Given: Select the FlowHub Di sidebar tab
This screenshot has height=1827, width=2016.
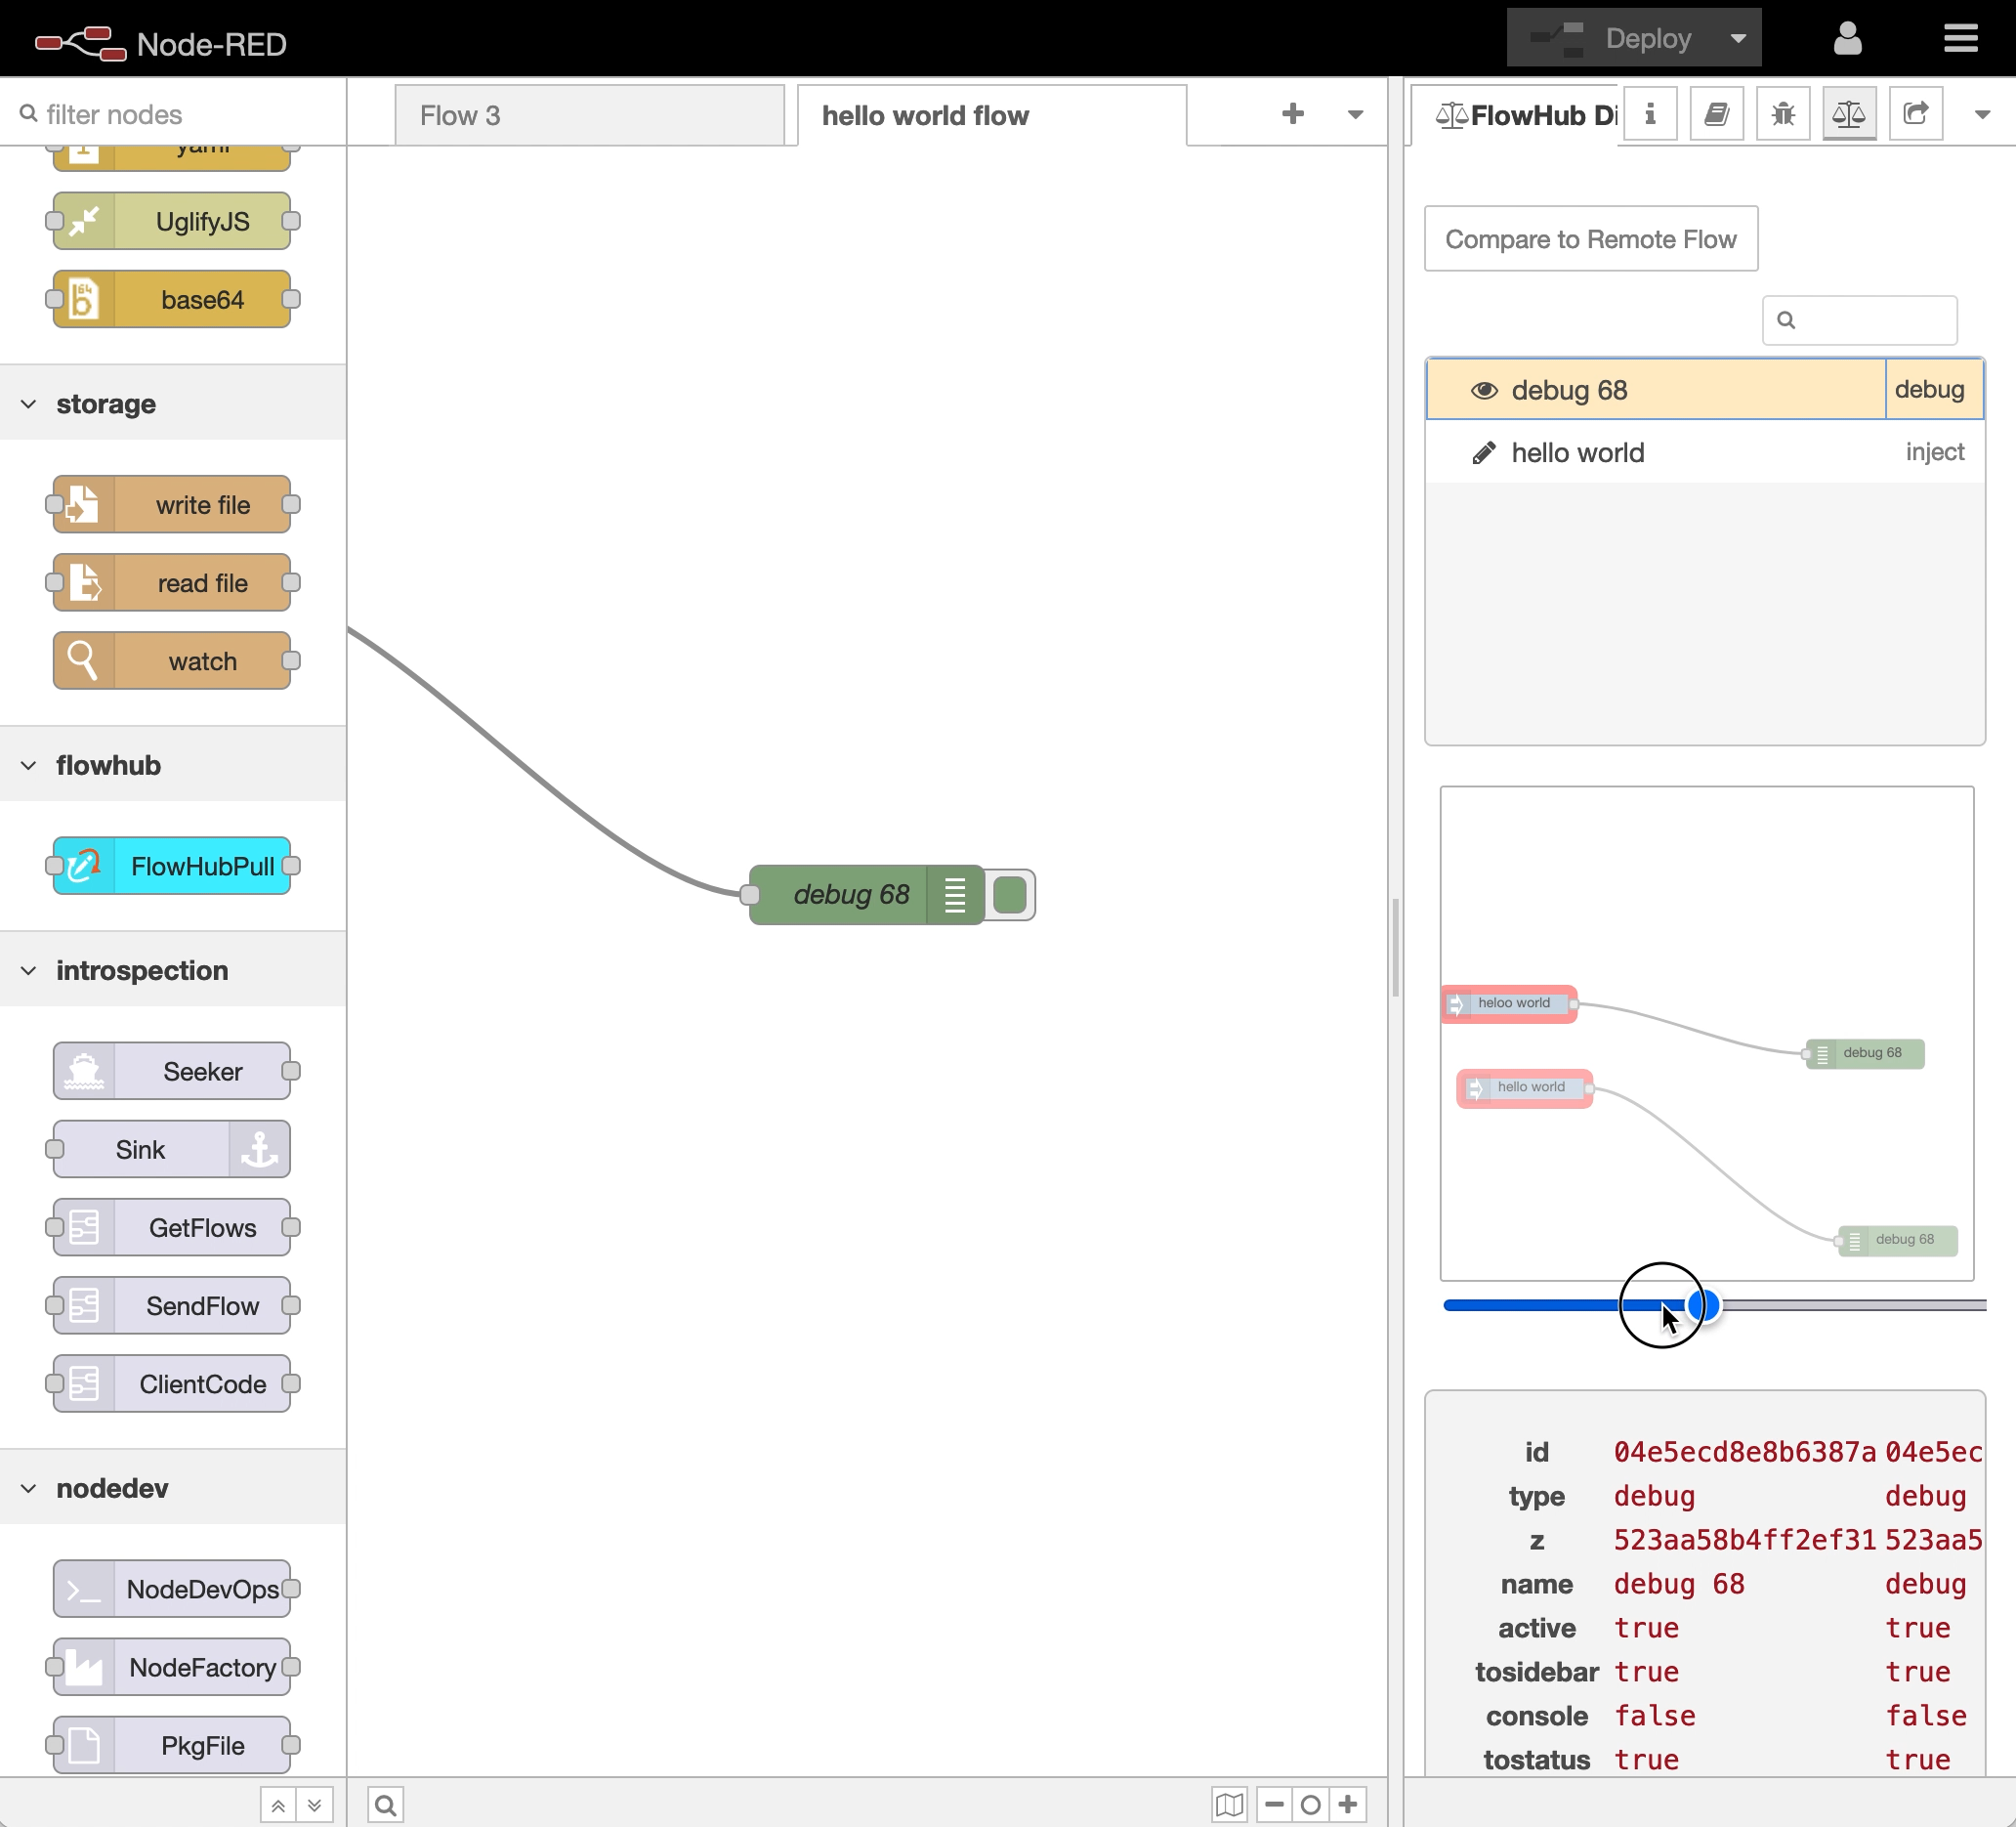Looking at the screenshot, I should click(x=1516, y=115).
